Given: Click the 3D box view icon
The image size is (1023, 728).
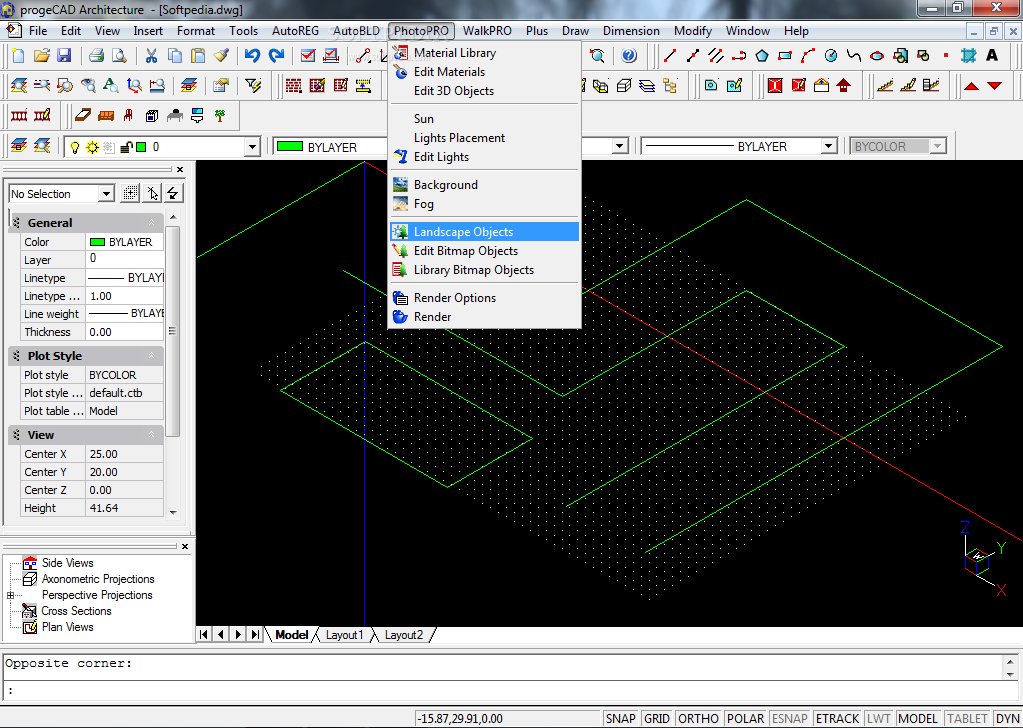Looking at the screenshot, I should (x=624, y=85).
